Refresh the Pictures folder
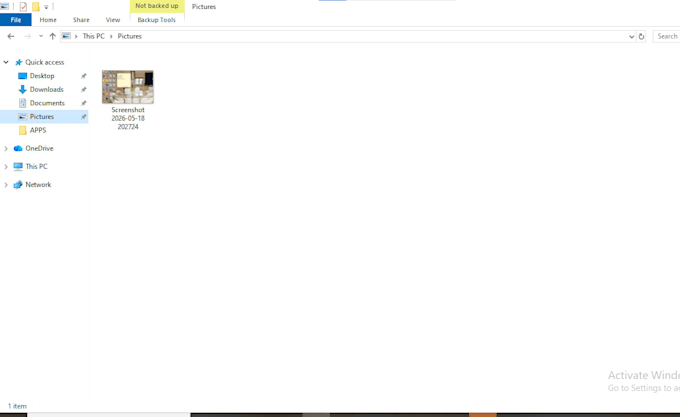 641,37
